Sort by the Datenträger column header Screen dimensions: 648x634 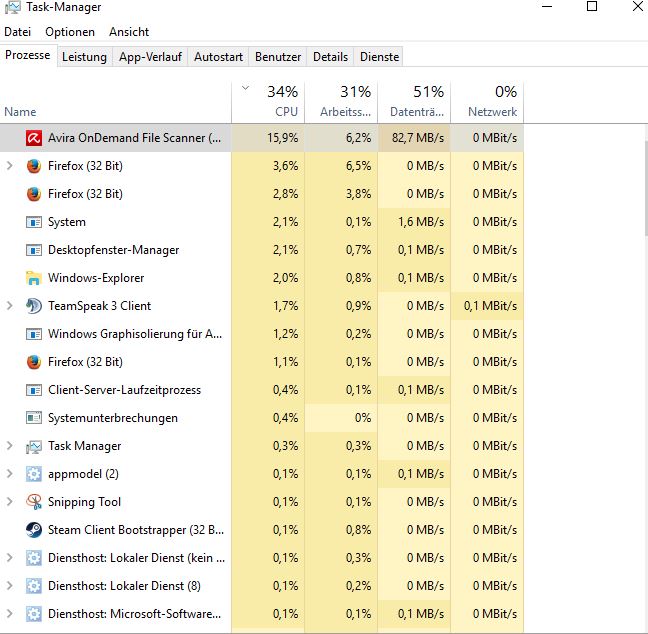tap(414, 102)
